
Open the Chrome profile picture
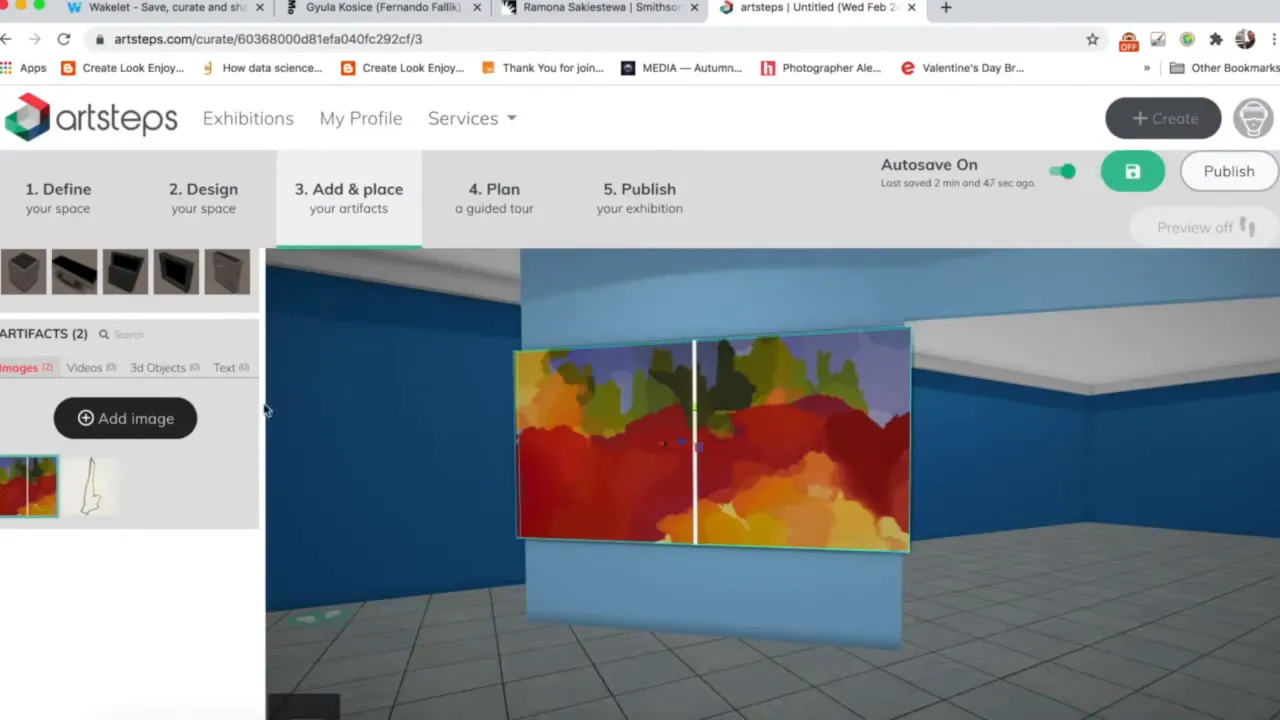pos(1245,39)
